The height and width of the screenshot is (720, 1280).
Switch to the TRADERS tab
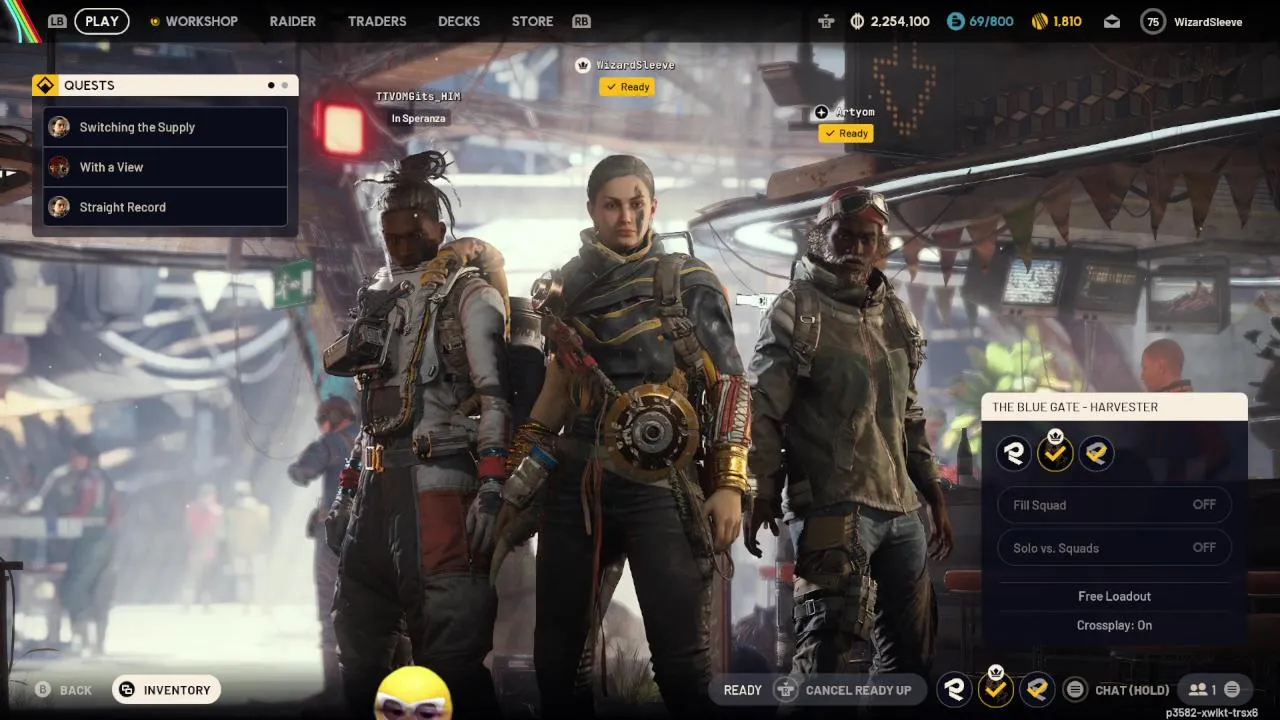(x=377, y=21)
